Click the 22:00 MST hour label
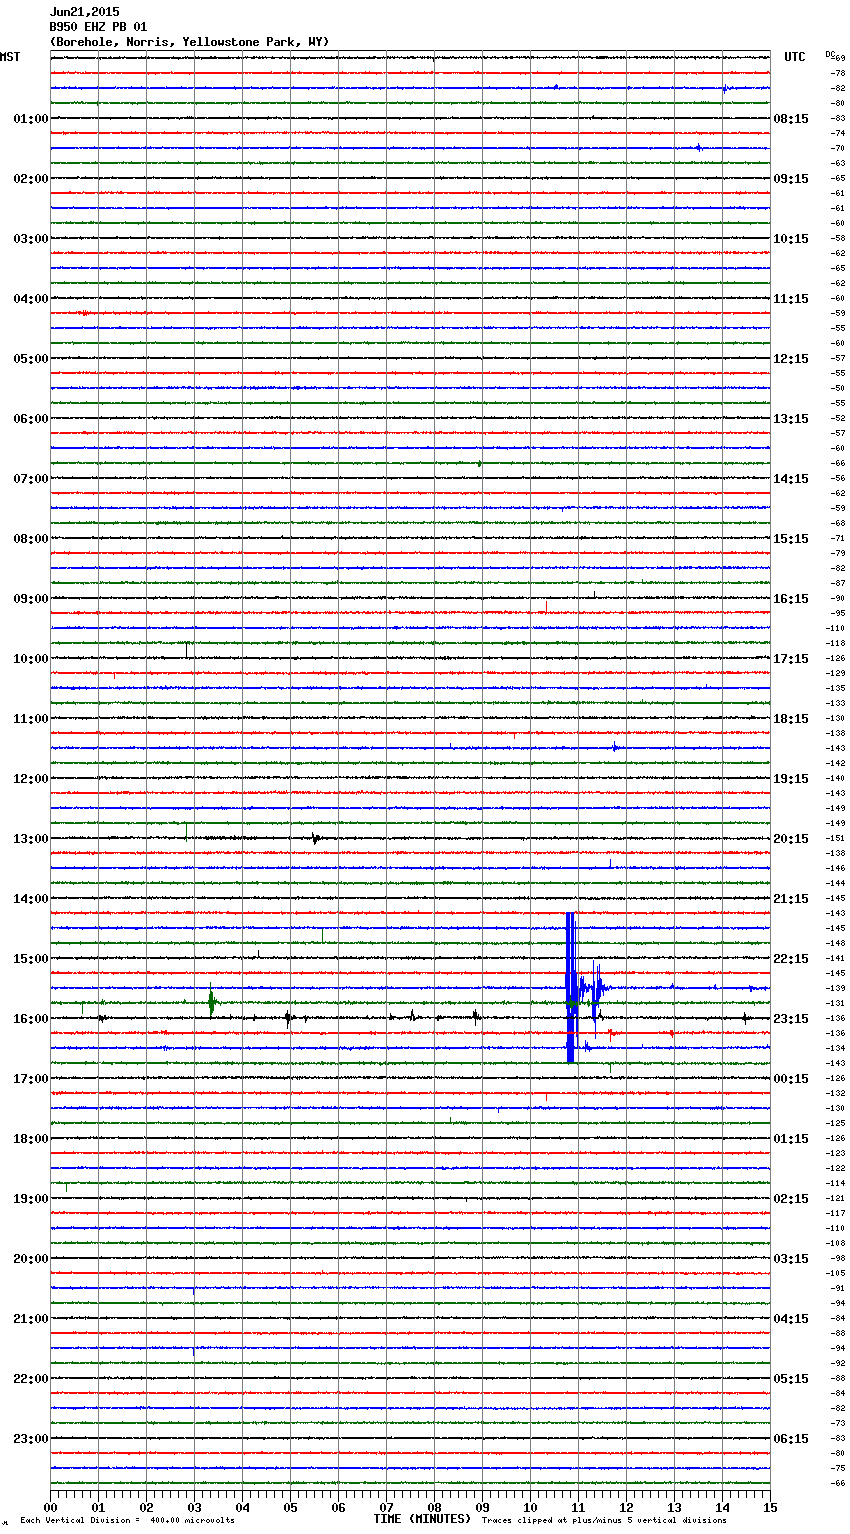This screenshot has height=1534, width=850. tap(31, 1379)
